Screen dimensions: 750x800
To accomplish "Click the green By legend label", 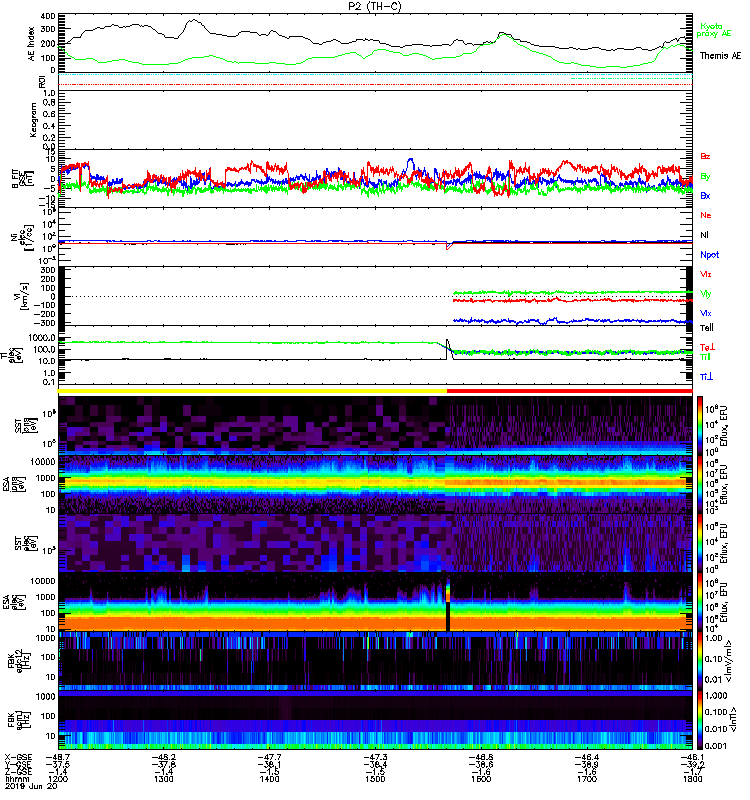I will pyautogui.click(x=705, y=176).
